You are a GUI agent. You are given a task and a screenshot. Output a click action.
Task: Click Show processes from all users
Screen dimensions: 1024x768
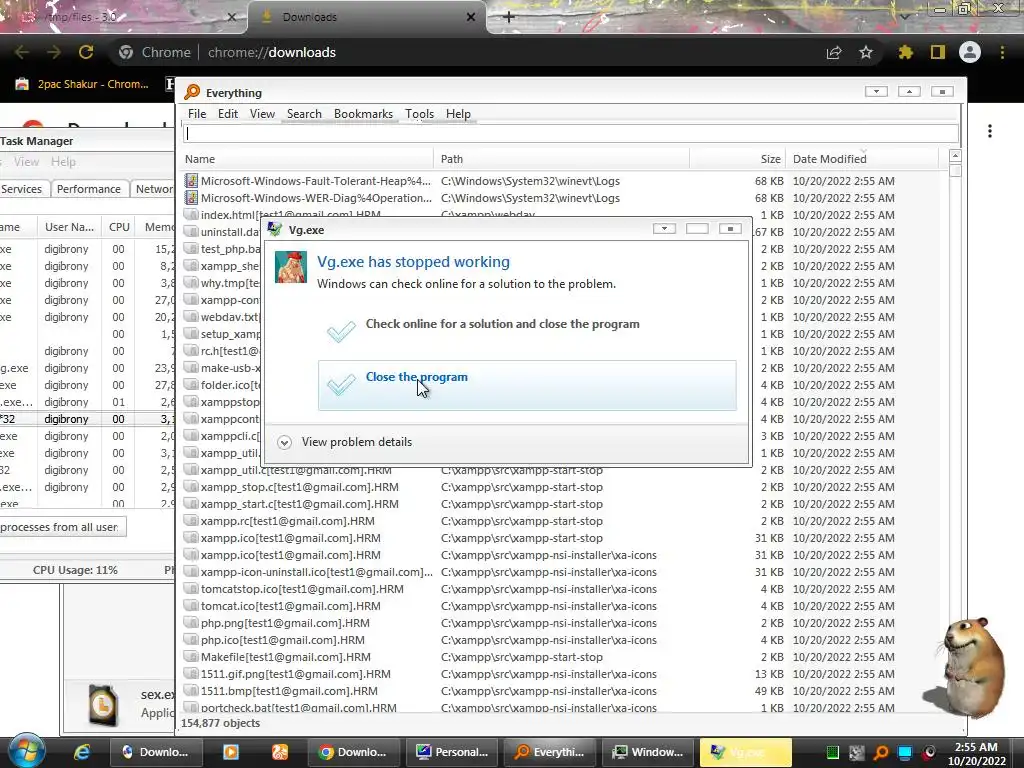[63, 527]
